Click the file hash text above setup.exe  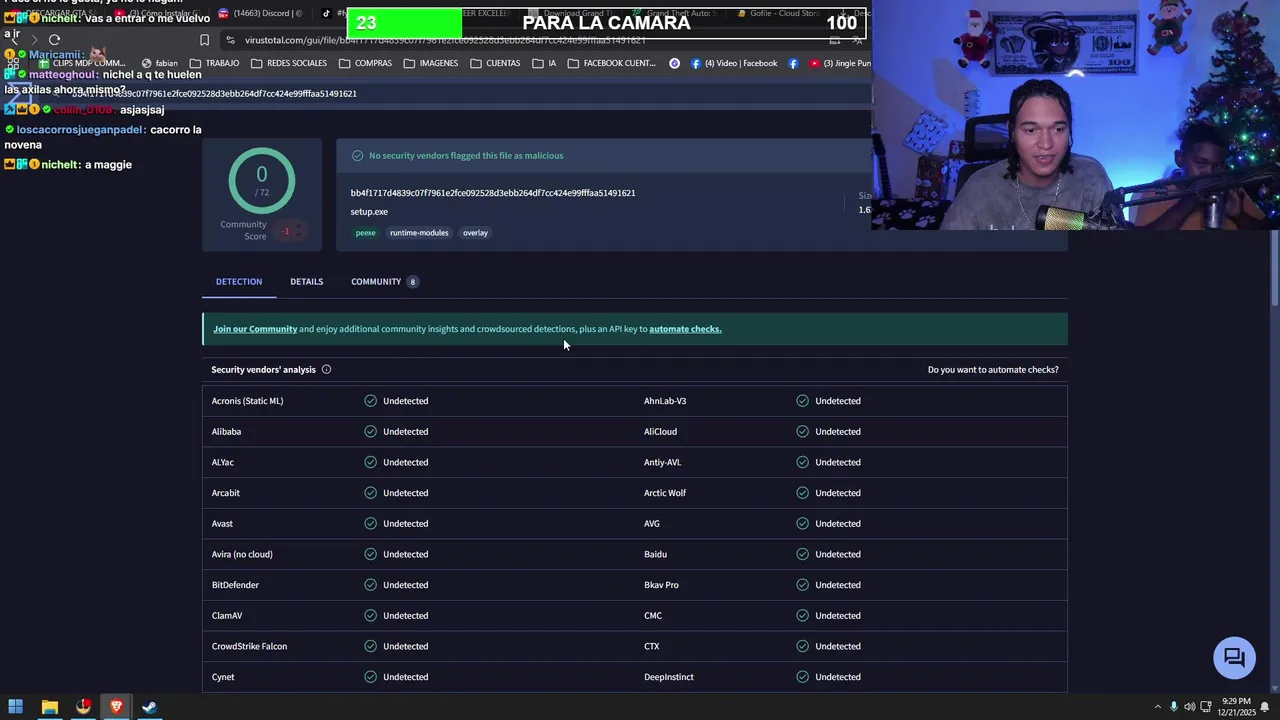493,193
